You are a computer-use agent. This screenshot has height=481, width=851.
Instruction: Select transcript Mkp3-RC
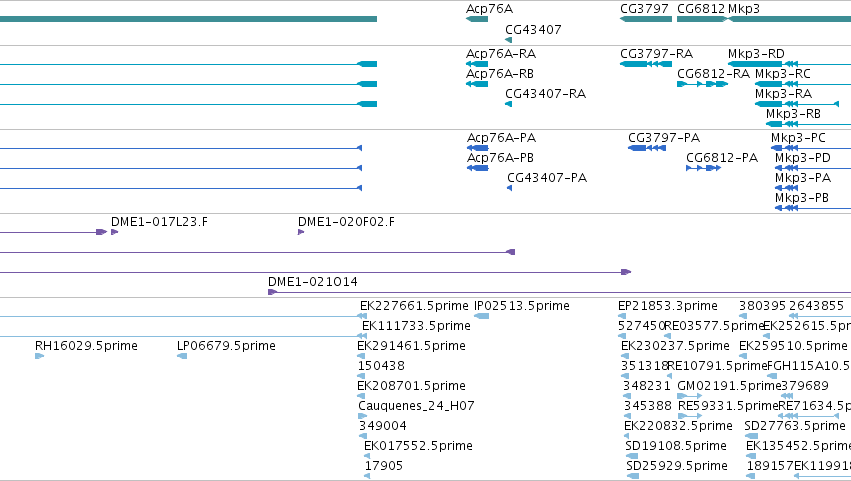[783, 74]
